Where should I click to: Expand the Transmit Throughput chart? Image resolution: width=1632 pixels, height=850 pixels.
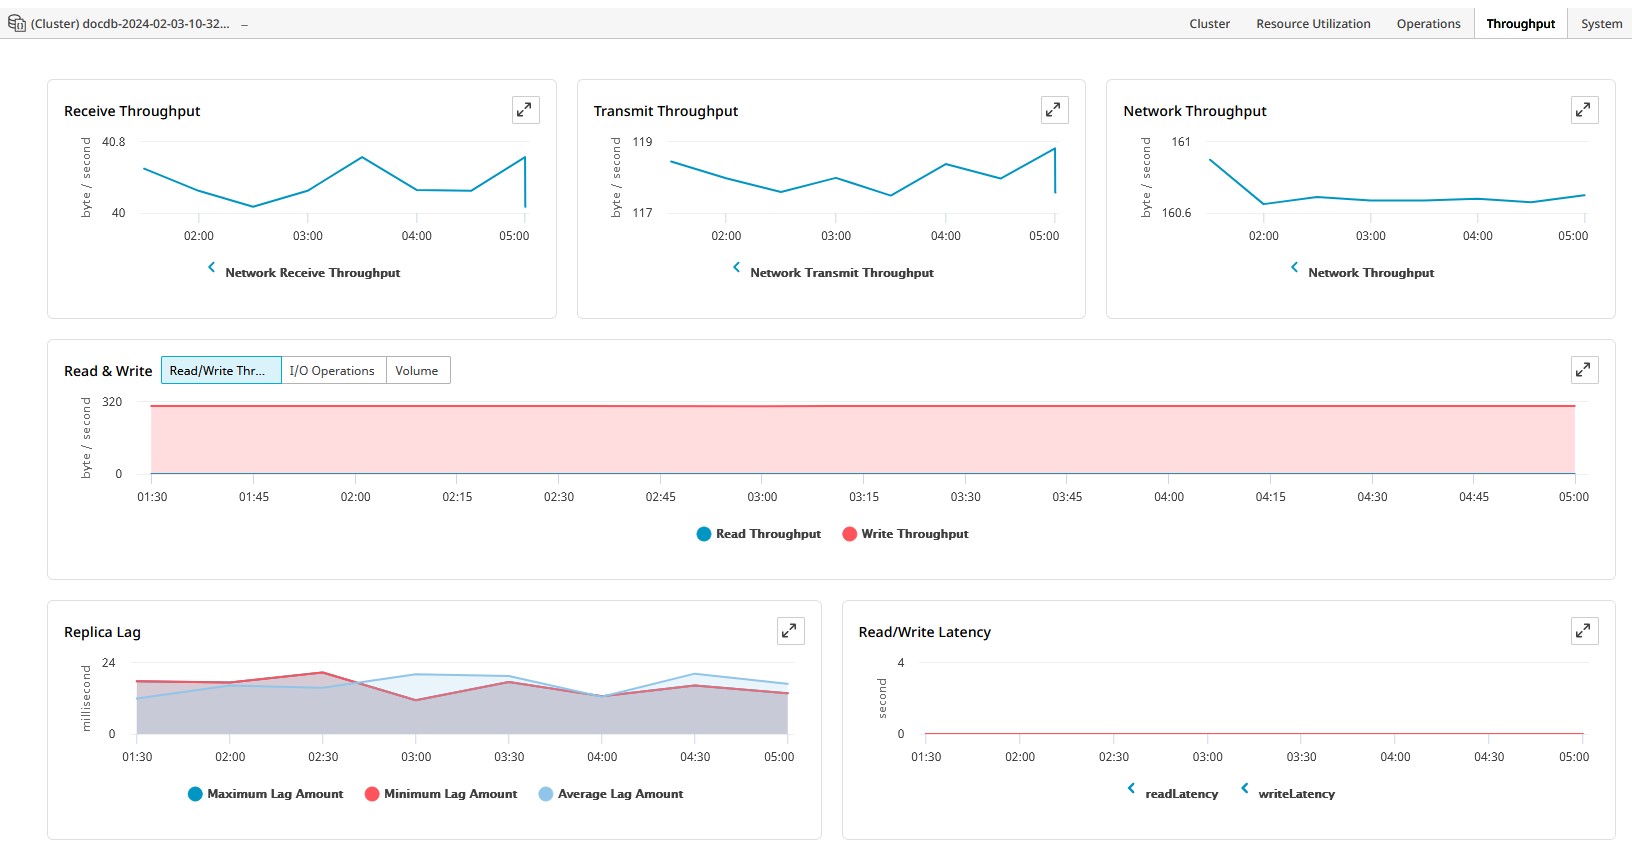[x=1054, y=110]
